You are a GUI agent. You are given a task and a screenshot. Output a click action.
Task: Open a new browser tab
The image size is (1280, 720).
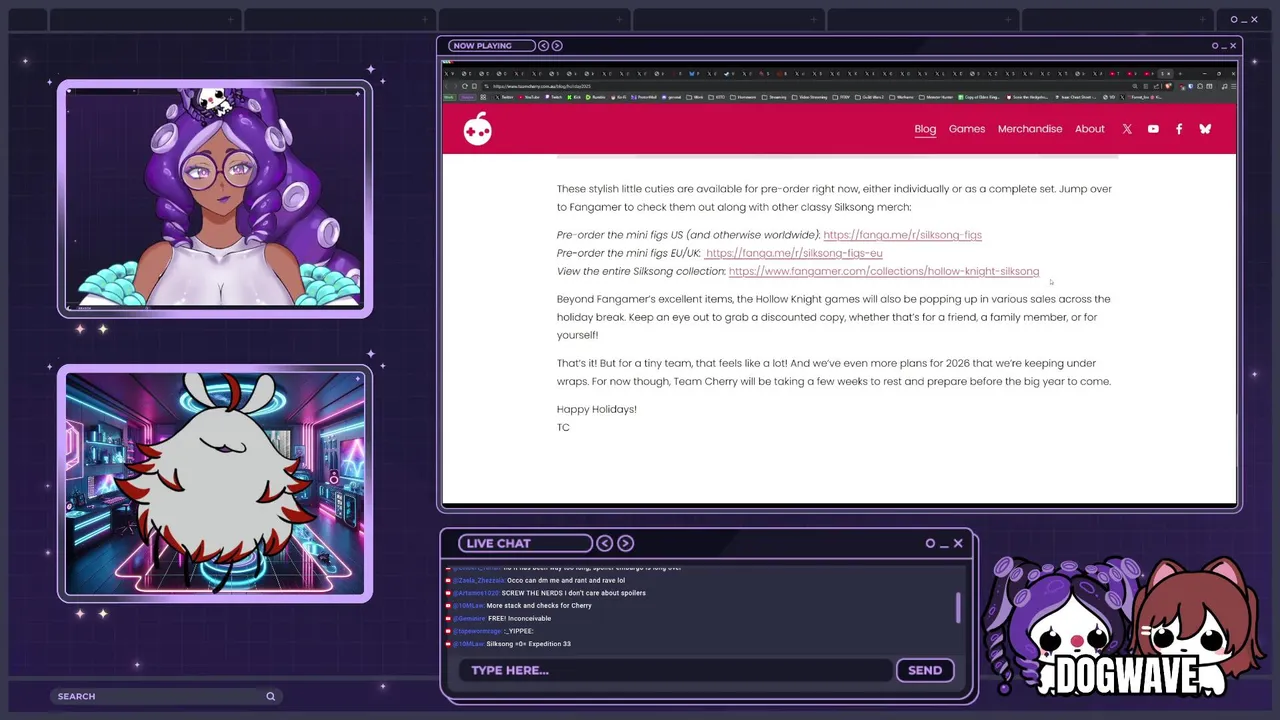click(1180, 73)
